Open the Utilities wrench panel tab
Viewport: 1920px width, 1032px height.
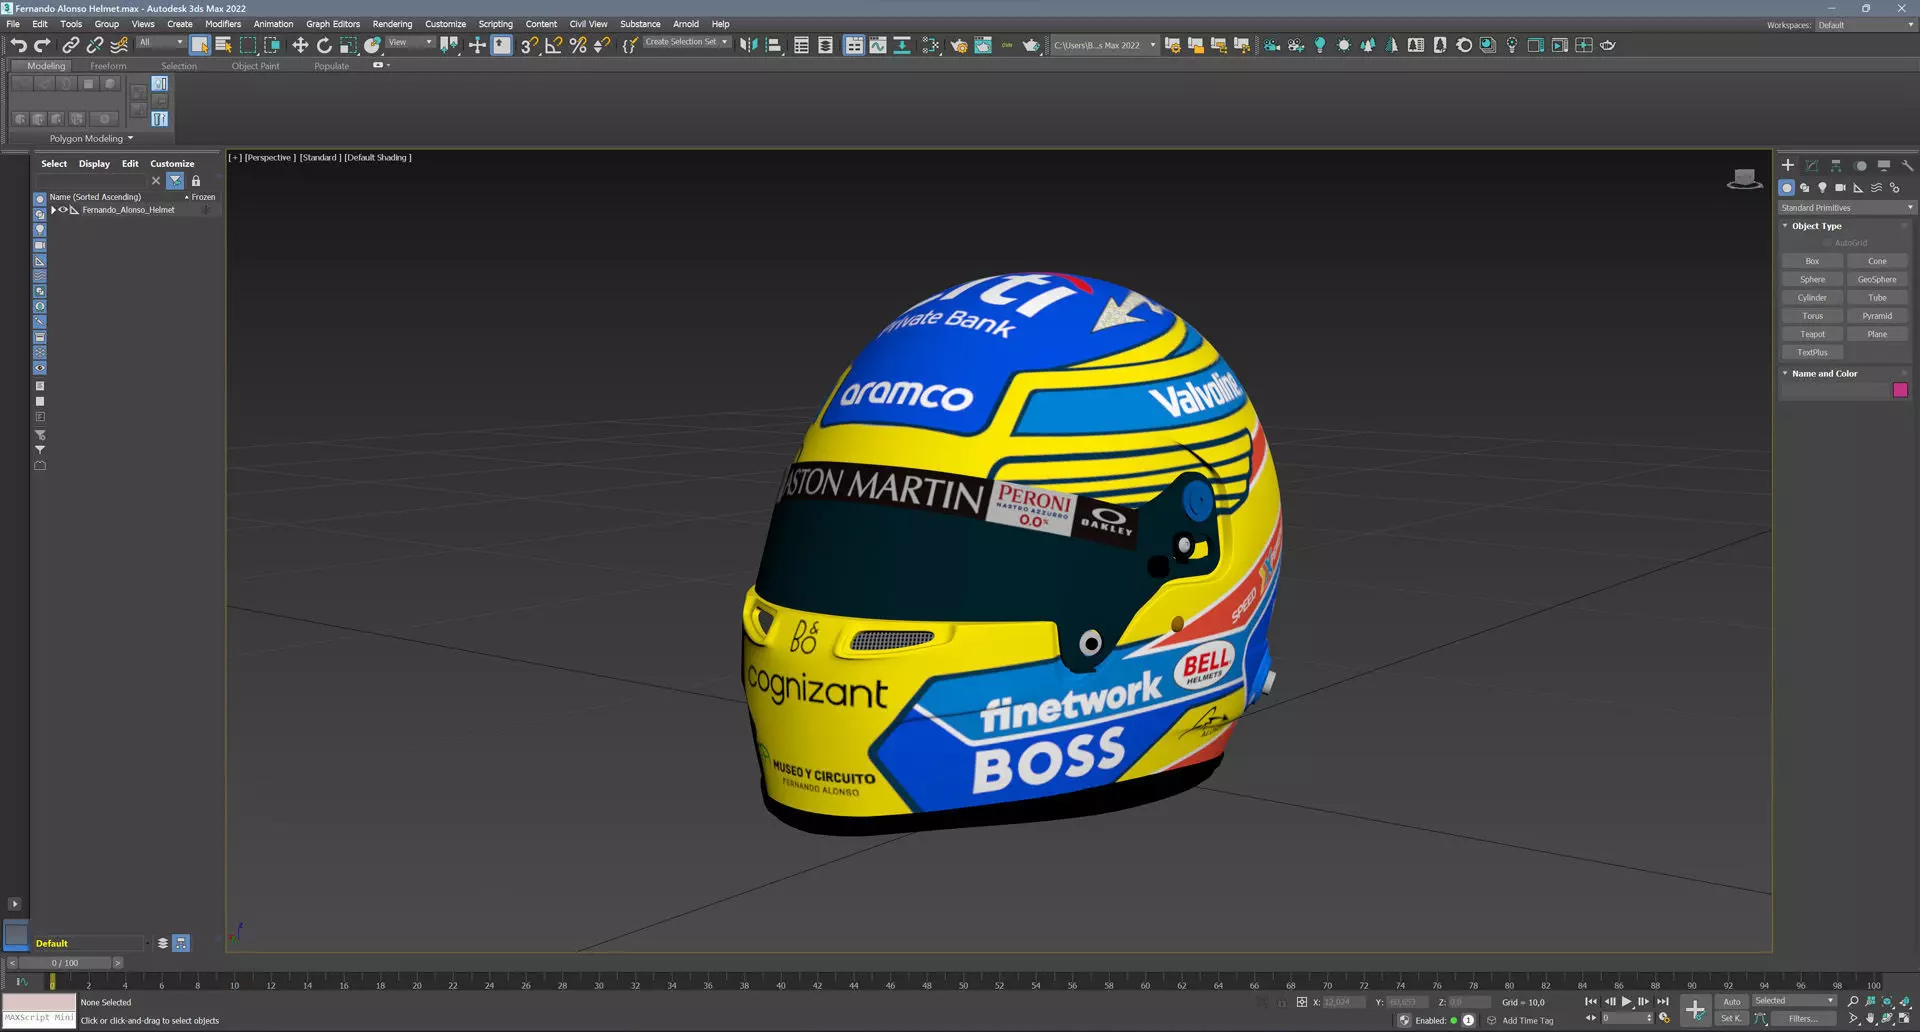point(1907,166)
